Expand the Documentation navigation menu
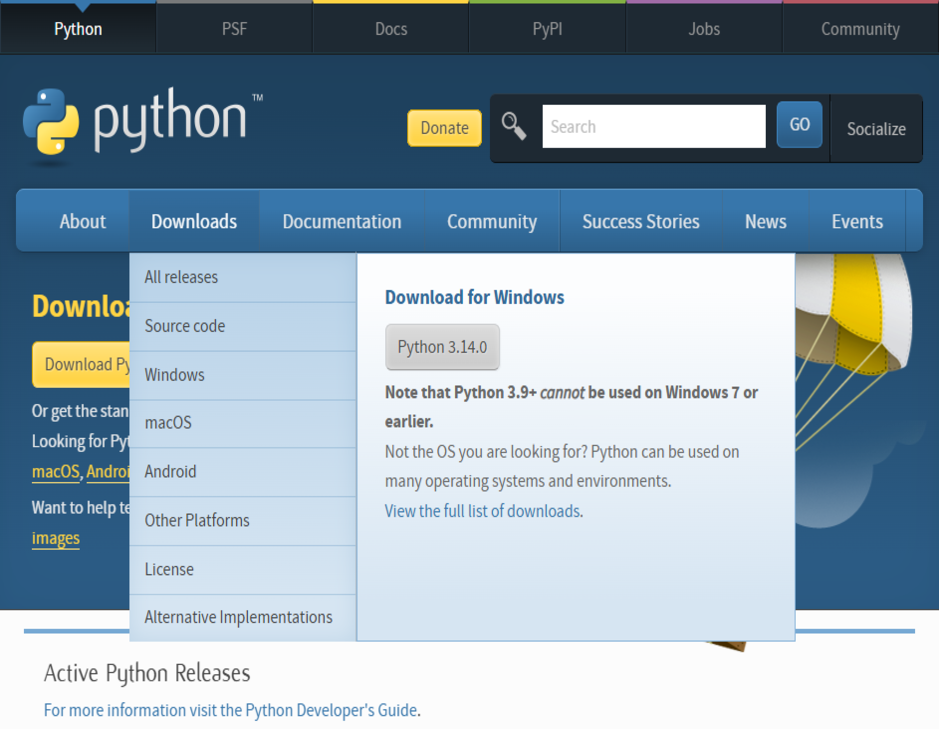 341,221
